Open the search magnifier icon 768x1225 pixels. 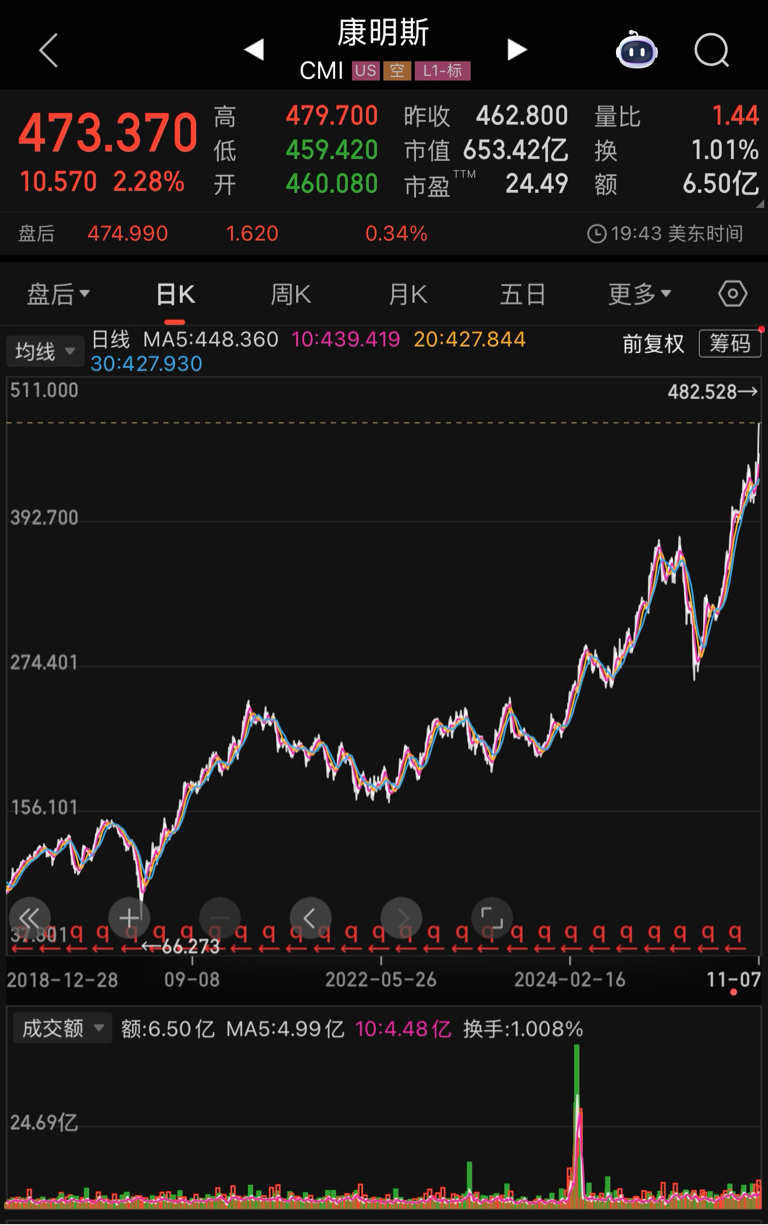(712, 49)
